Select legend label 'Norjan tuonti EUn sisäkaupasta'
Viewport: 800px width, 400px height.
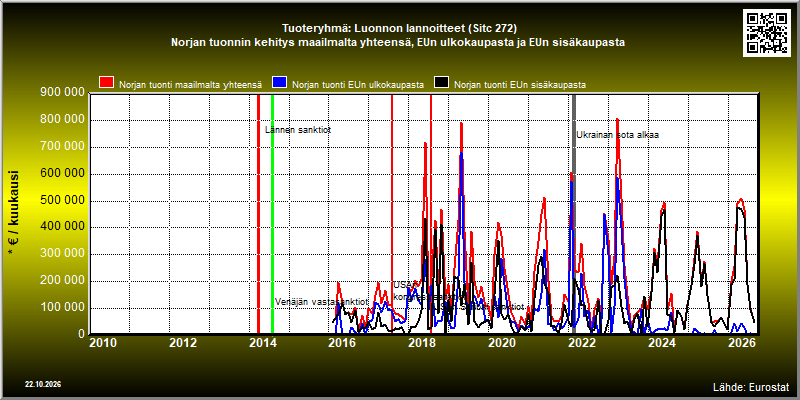click(x=519, y=85)
